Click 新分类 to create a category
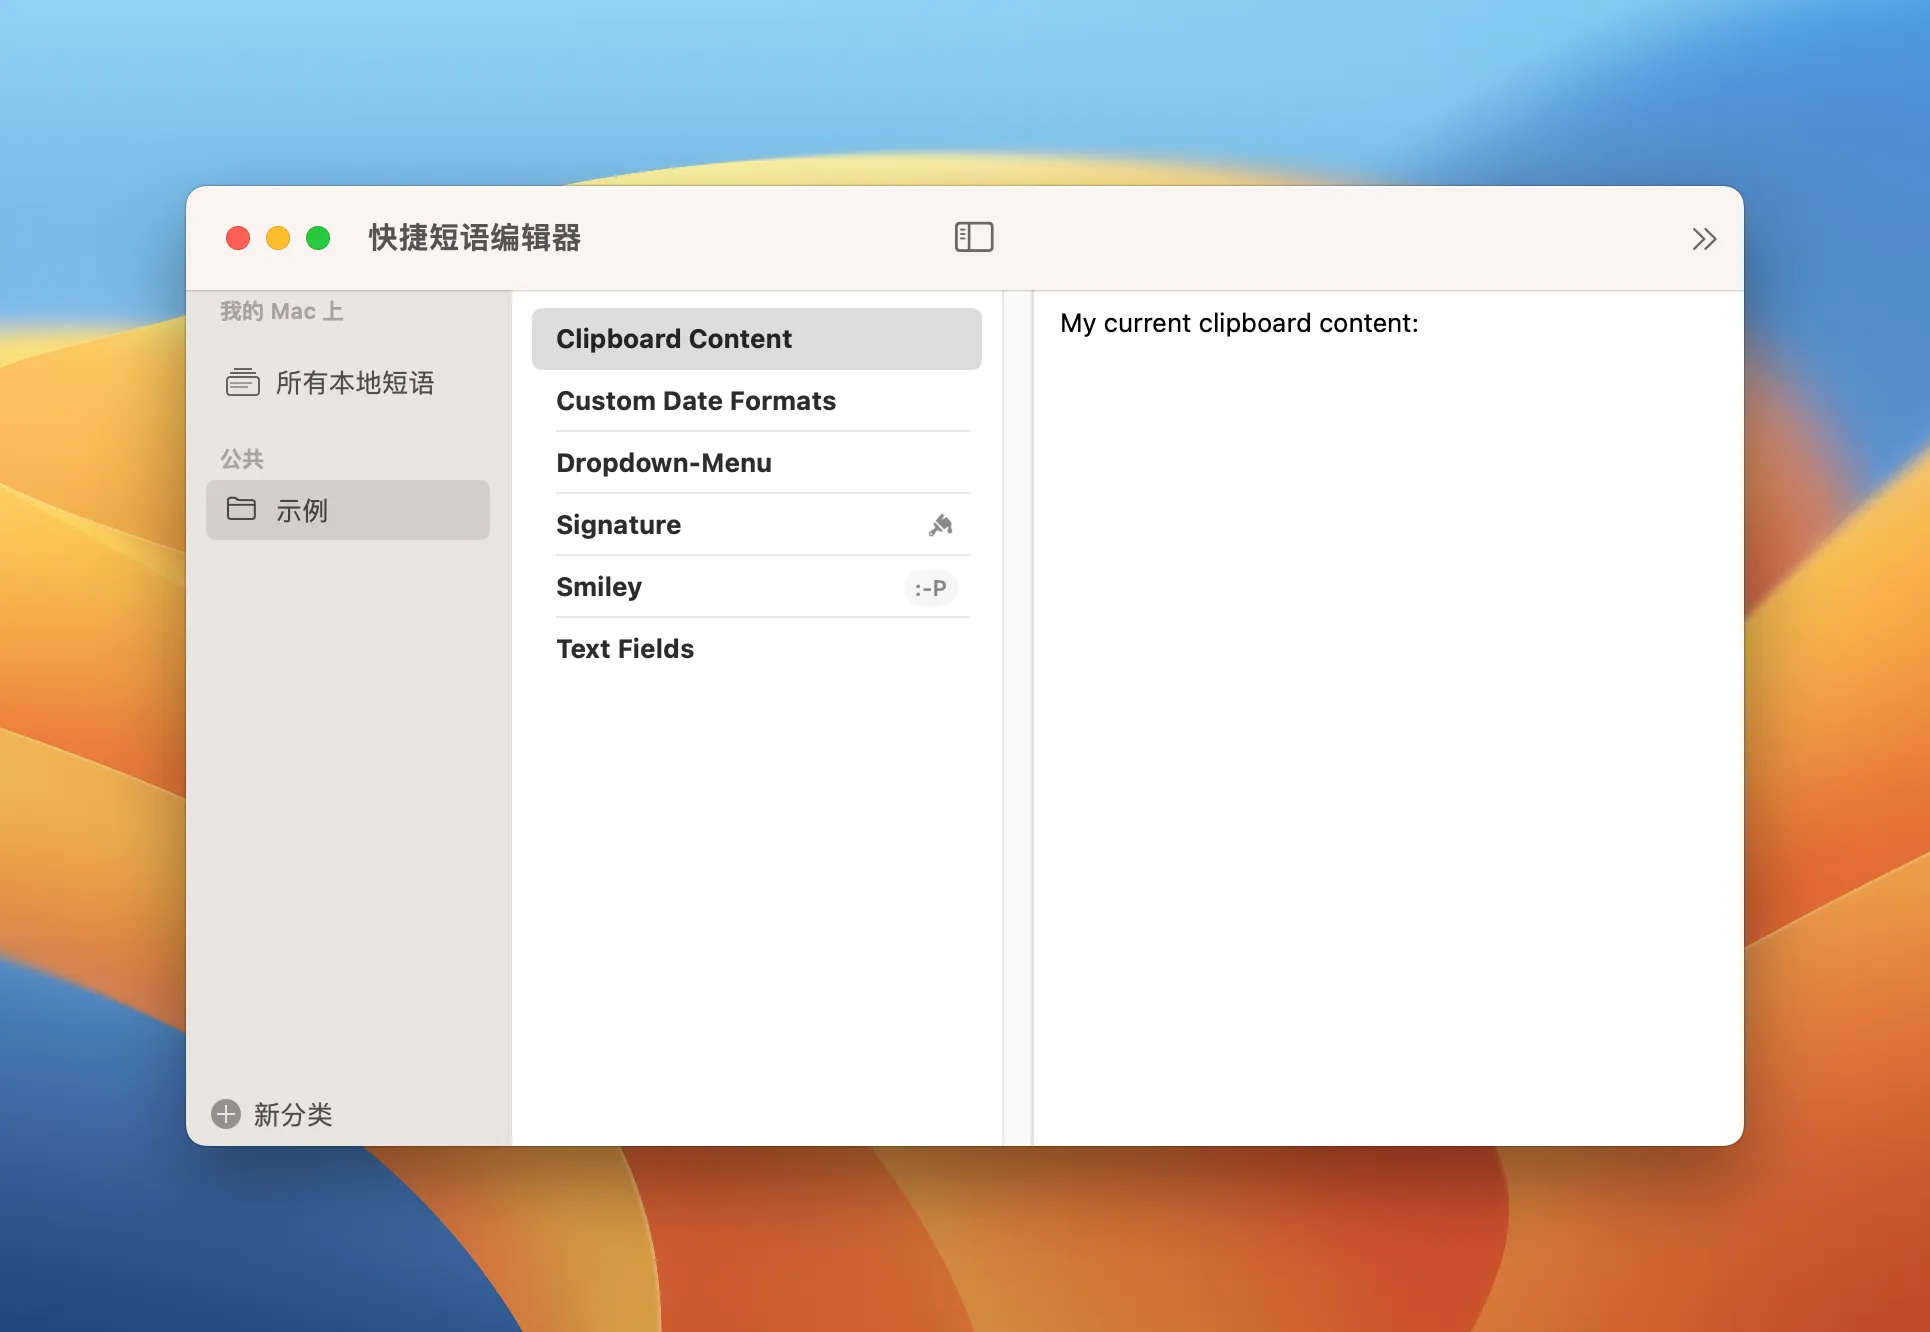1930x1332 pixels. point(292,1114)
